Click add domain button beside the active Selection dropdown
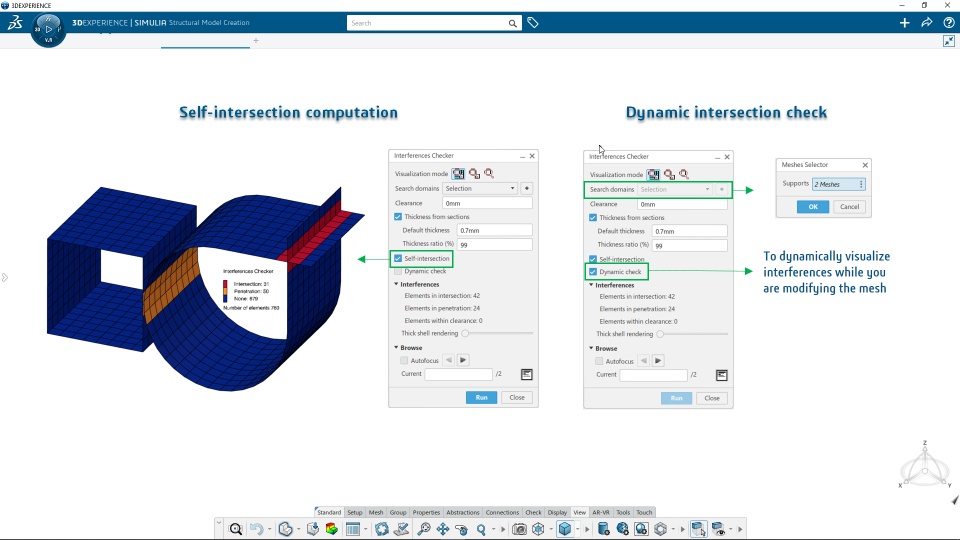This screenshot has height=540, width=960. tap(527, 189)
